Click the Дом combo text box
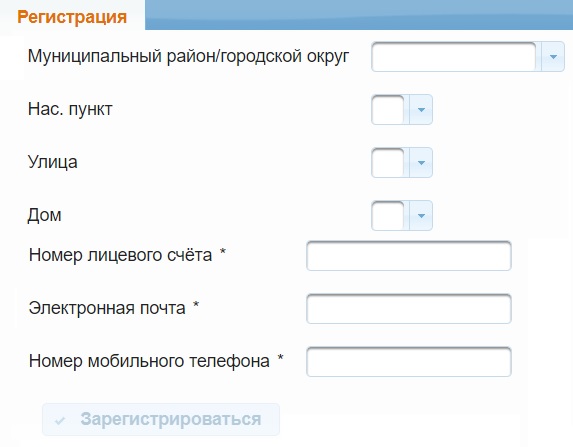 [x=390, y=216]
